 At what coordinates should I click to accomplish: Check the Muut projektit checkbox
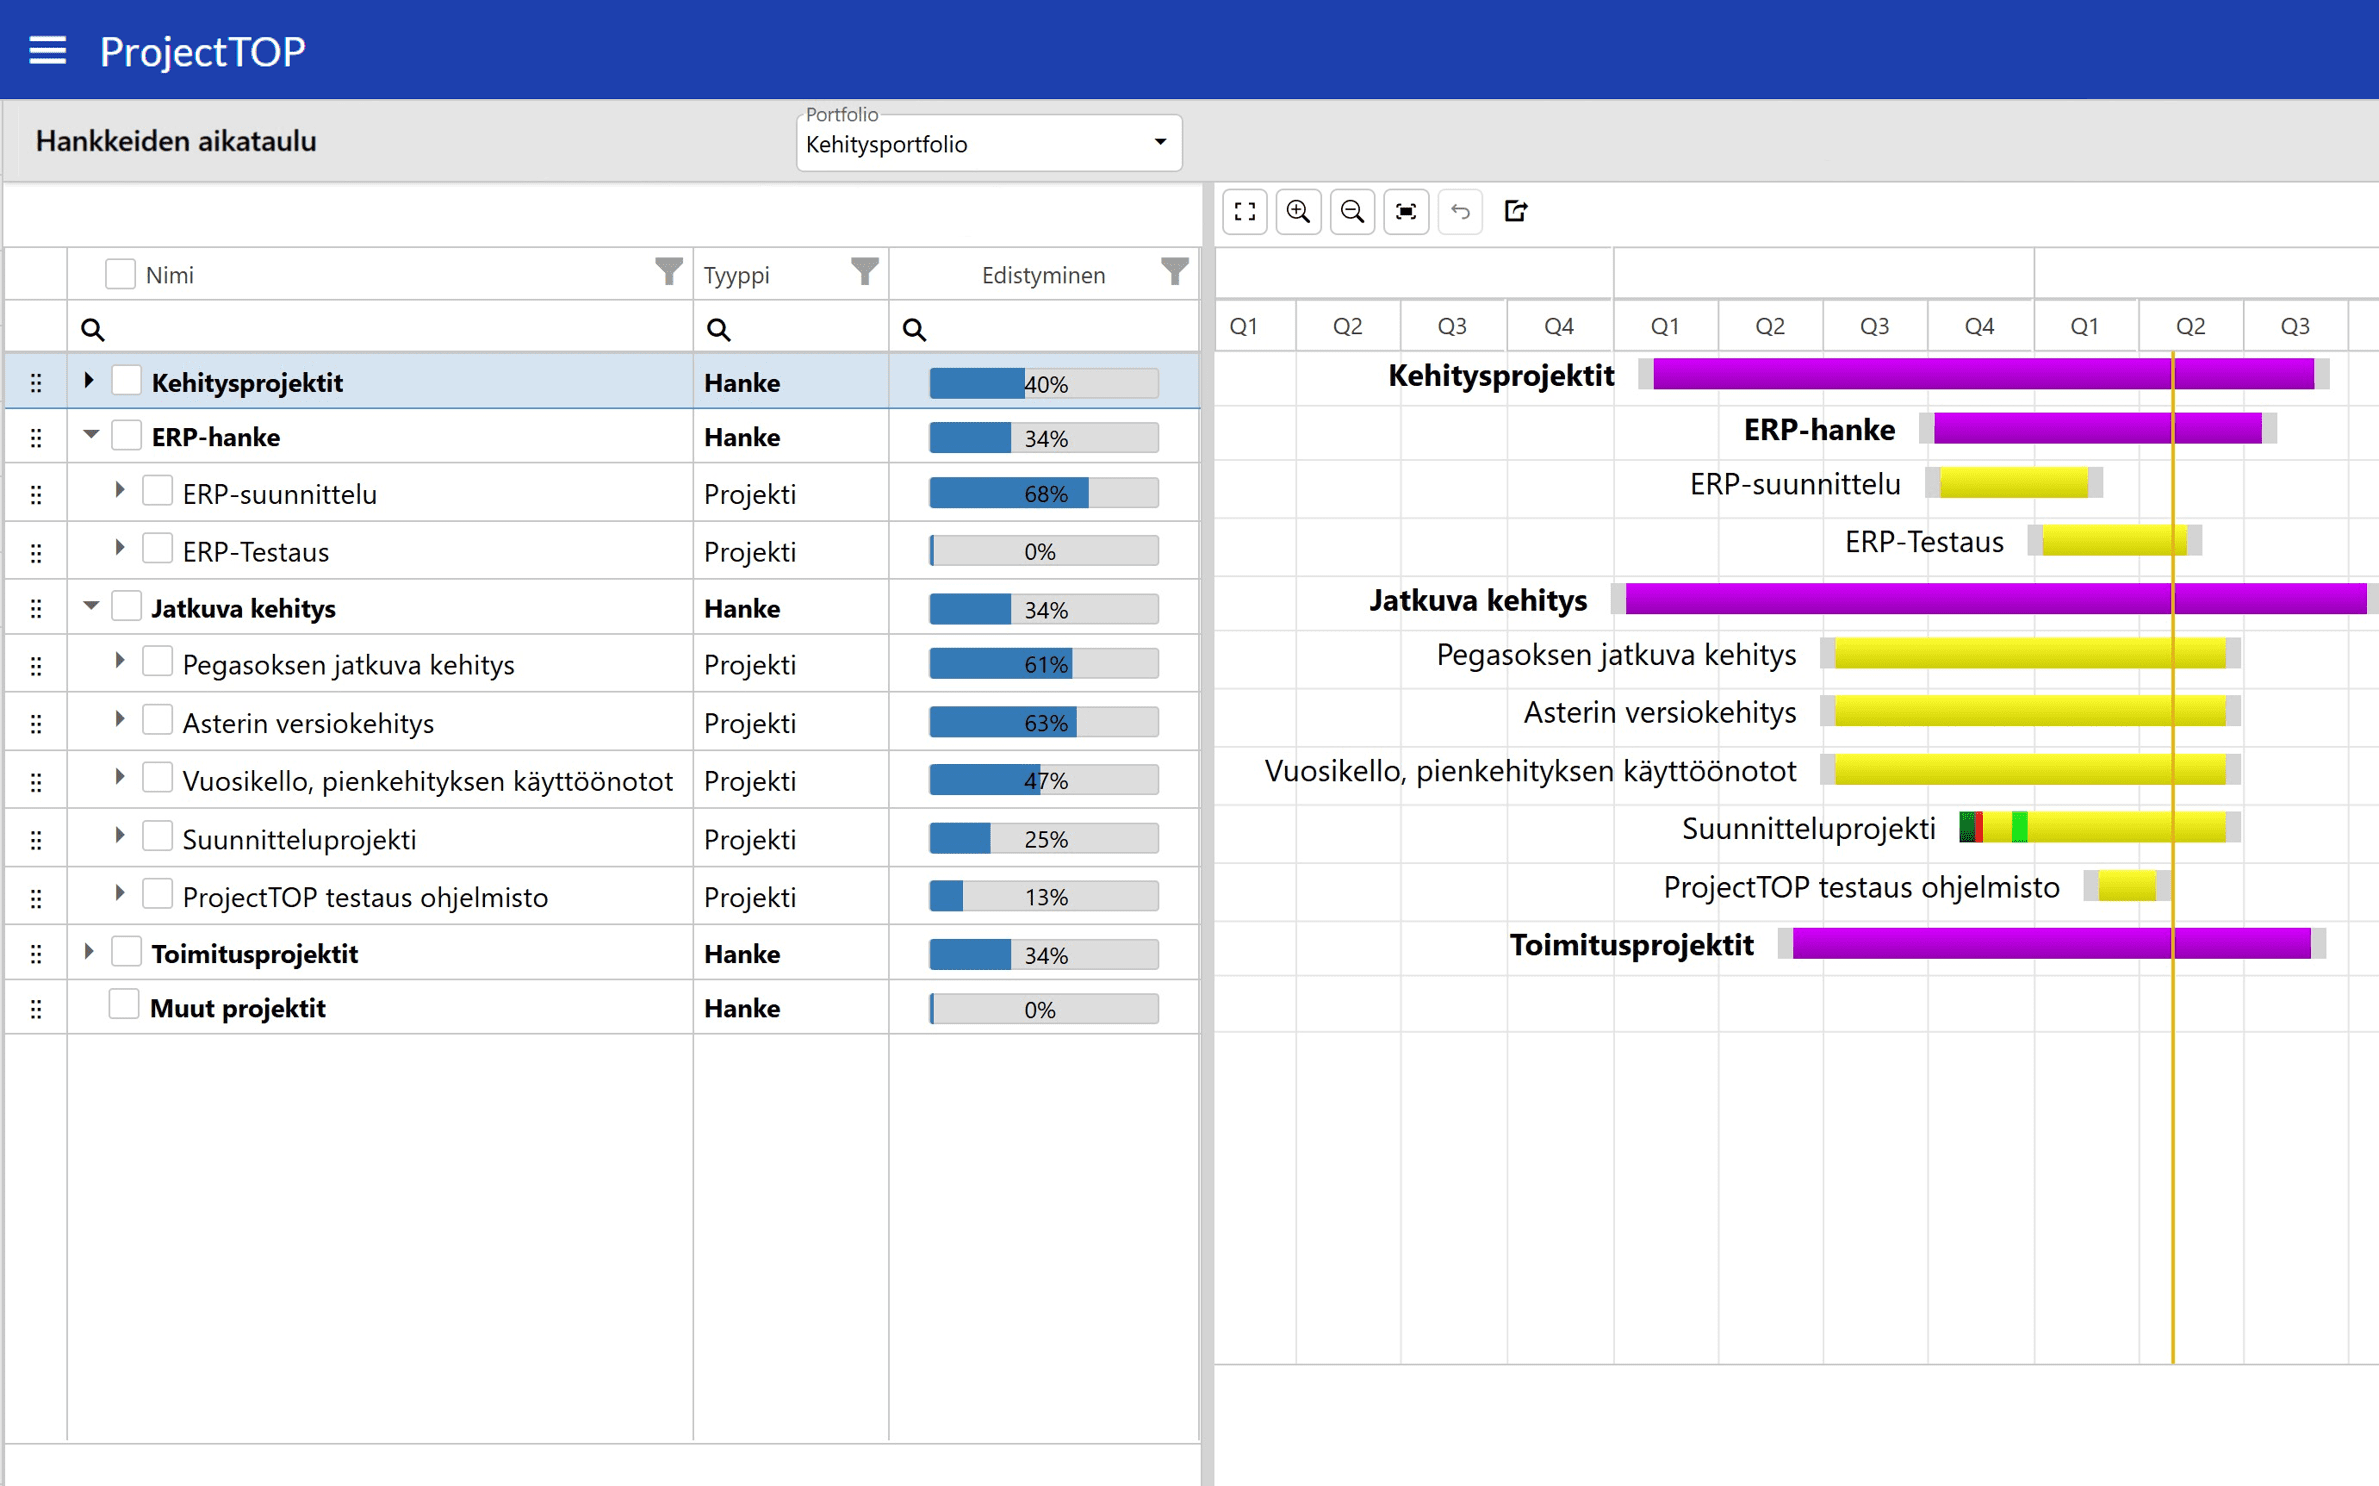[124, 1005]
